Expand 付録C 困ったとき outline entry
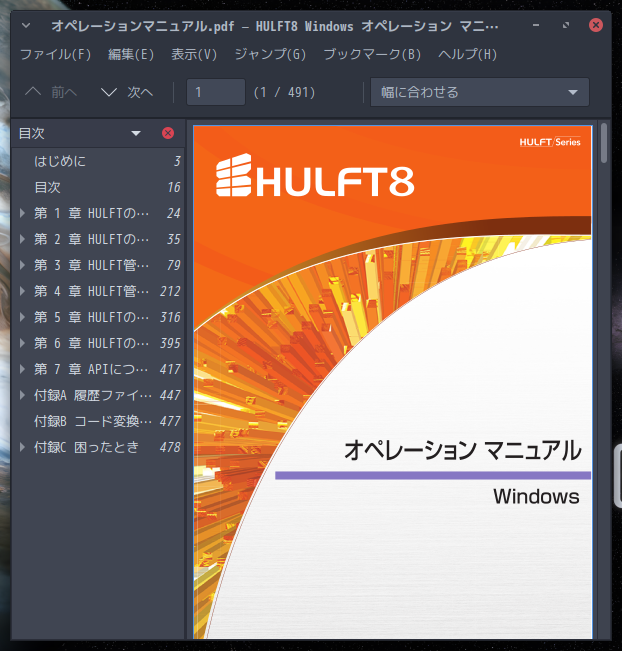The width and height of the screenshot is (622, 651). pyautogui.click(x=22, y=447)
